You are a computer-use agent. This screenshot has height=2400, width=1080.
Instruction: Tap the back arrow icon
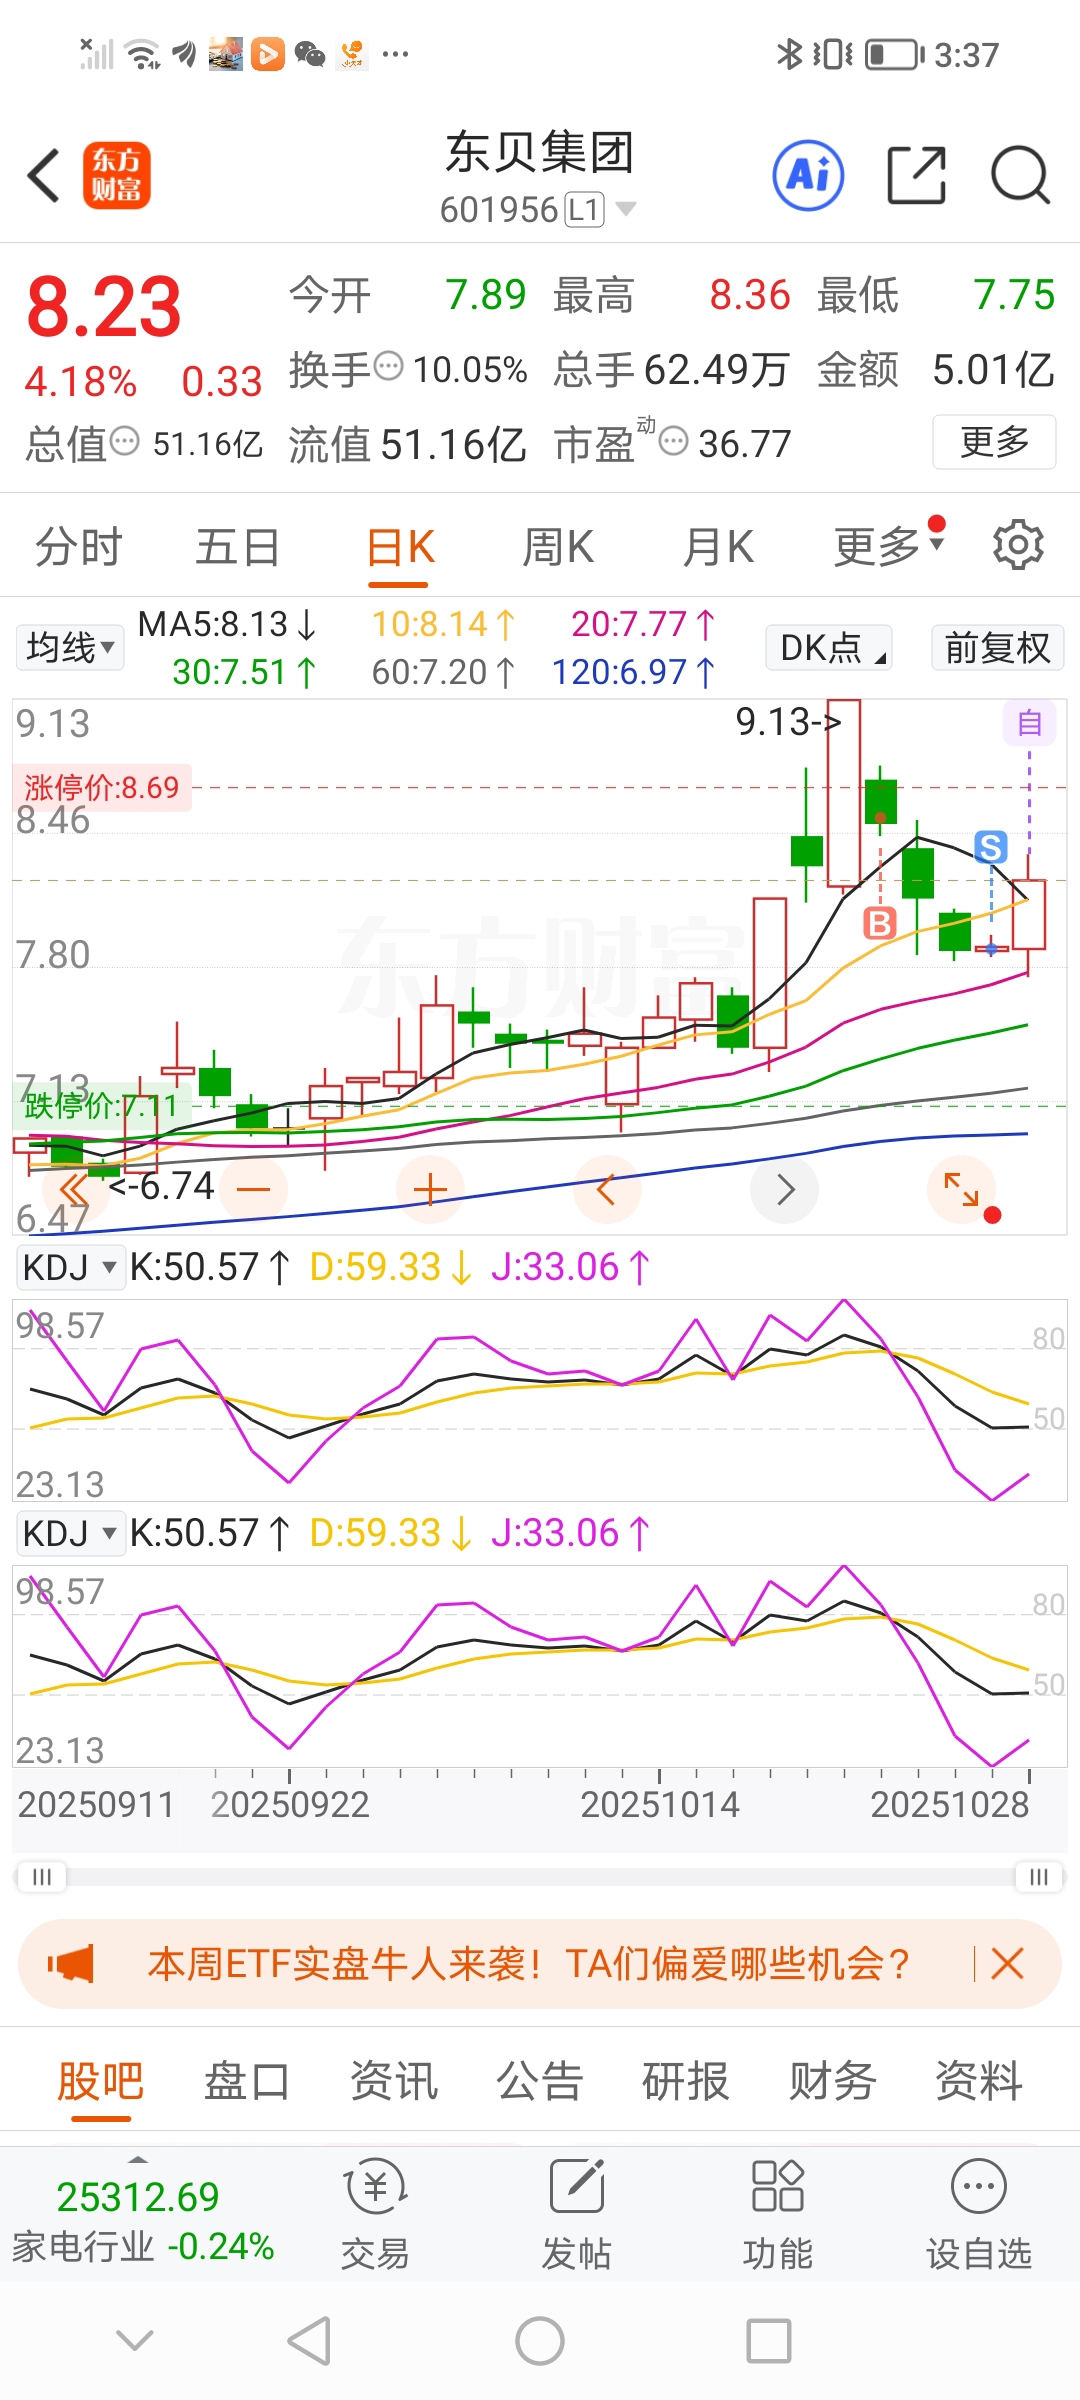tap(44, 176)
